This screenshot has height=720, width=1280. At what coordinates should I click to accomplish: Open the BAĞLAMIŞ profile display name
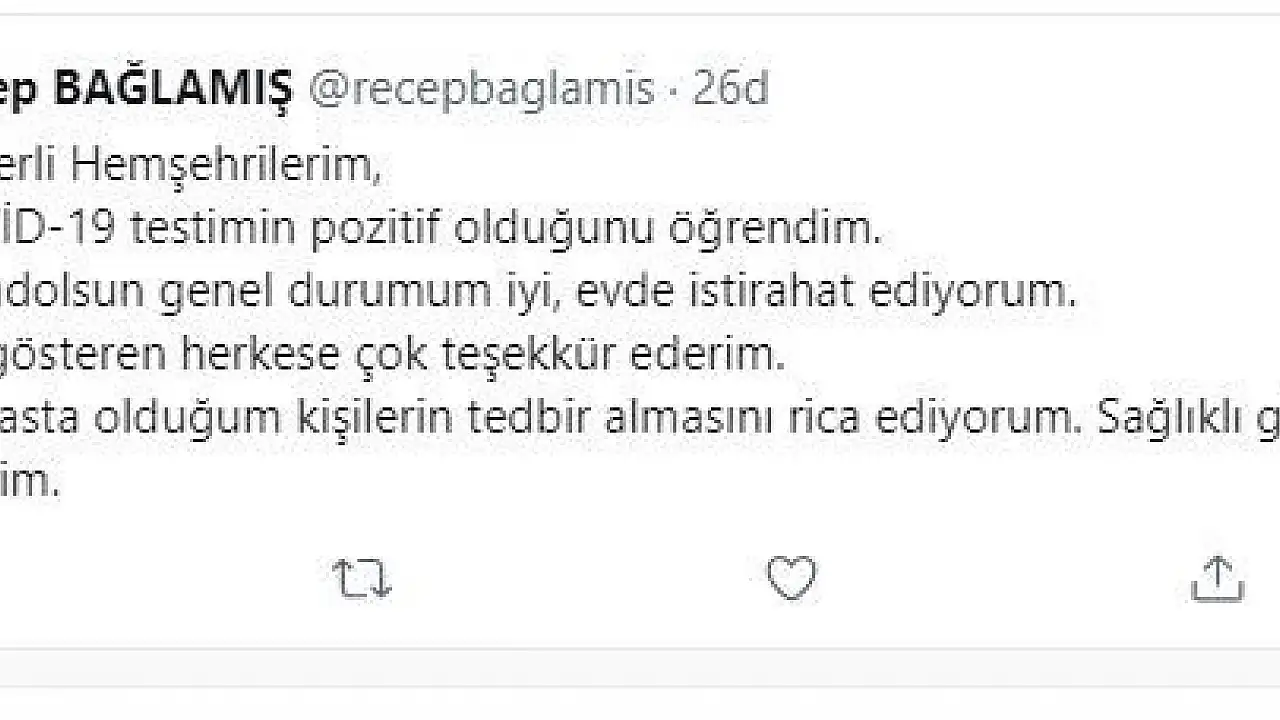click(172, 90)
